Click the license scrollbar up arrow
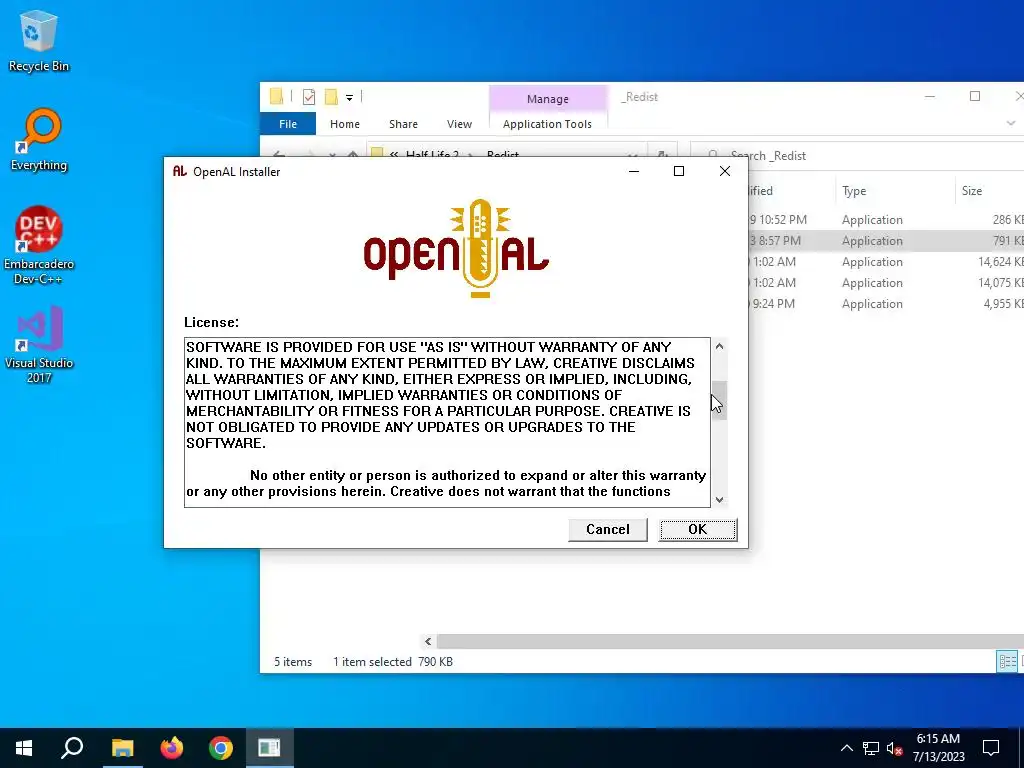 (719, 346)
